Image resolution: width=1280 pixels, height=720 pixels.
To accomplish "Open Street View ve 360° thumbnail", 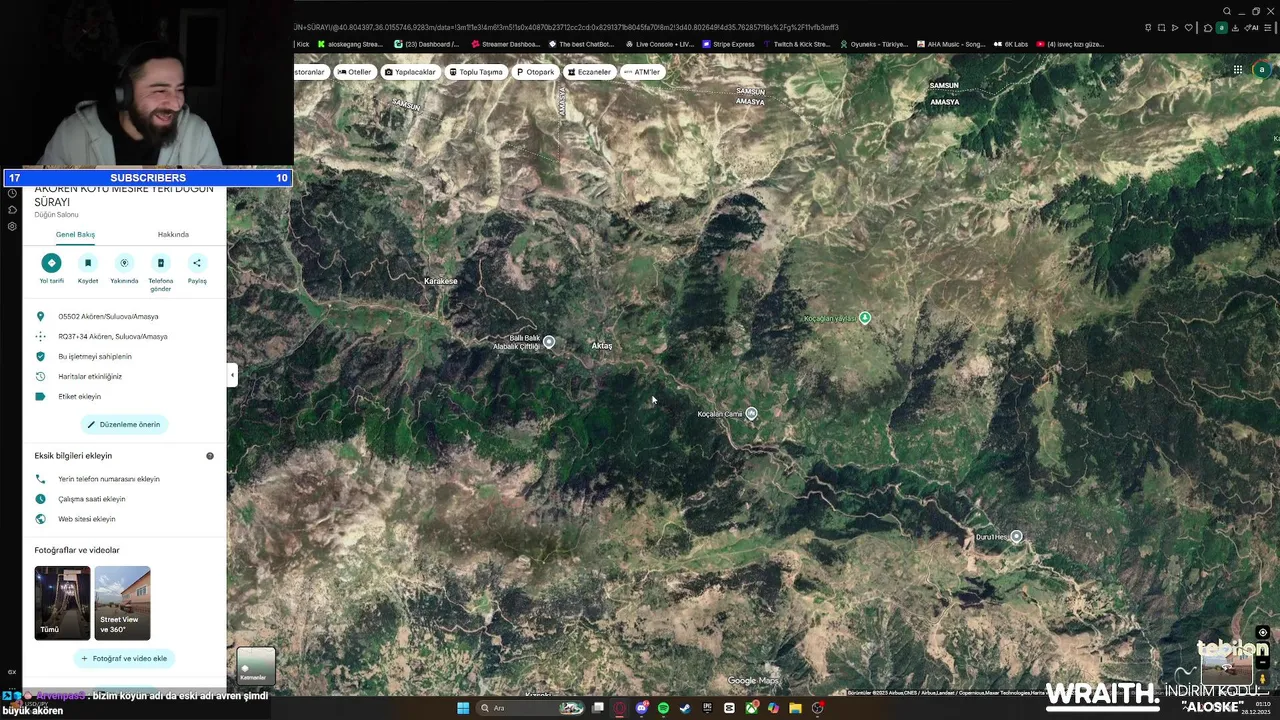I will pyautogui.click(x=123, y=603).
